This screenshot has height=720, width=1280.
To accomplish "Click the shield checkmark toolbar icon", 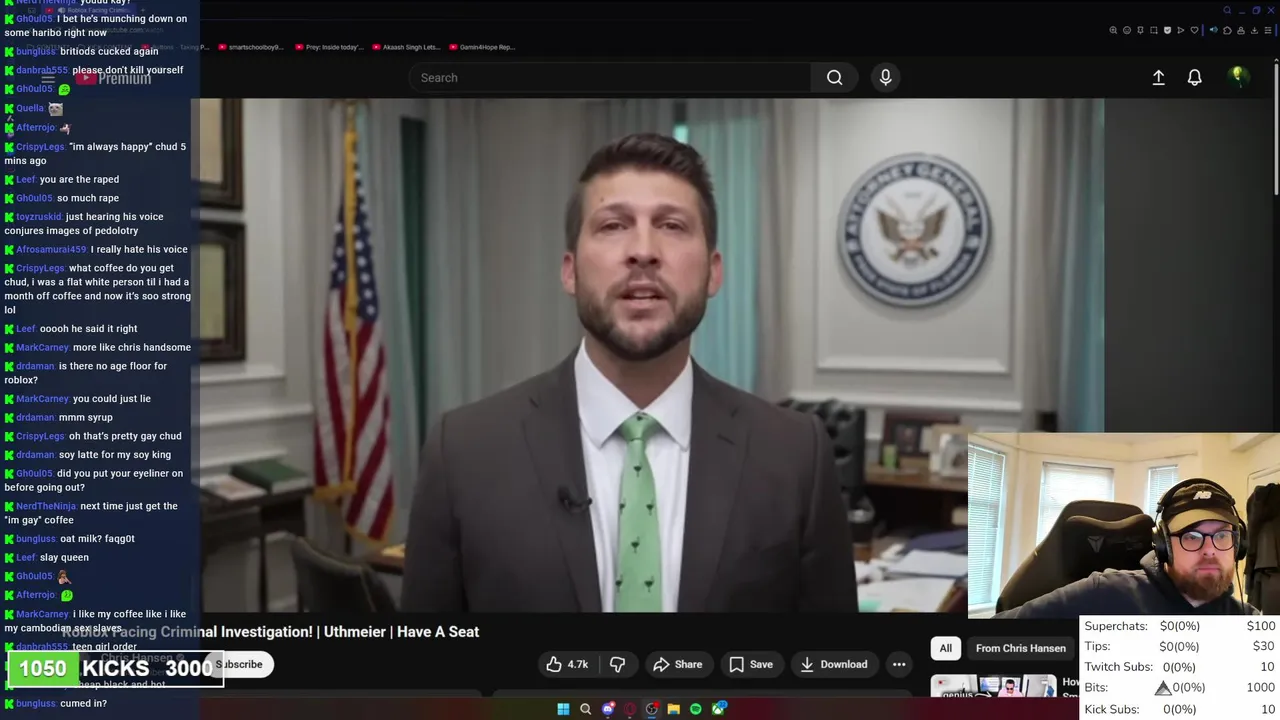I will pos(1167,30).
